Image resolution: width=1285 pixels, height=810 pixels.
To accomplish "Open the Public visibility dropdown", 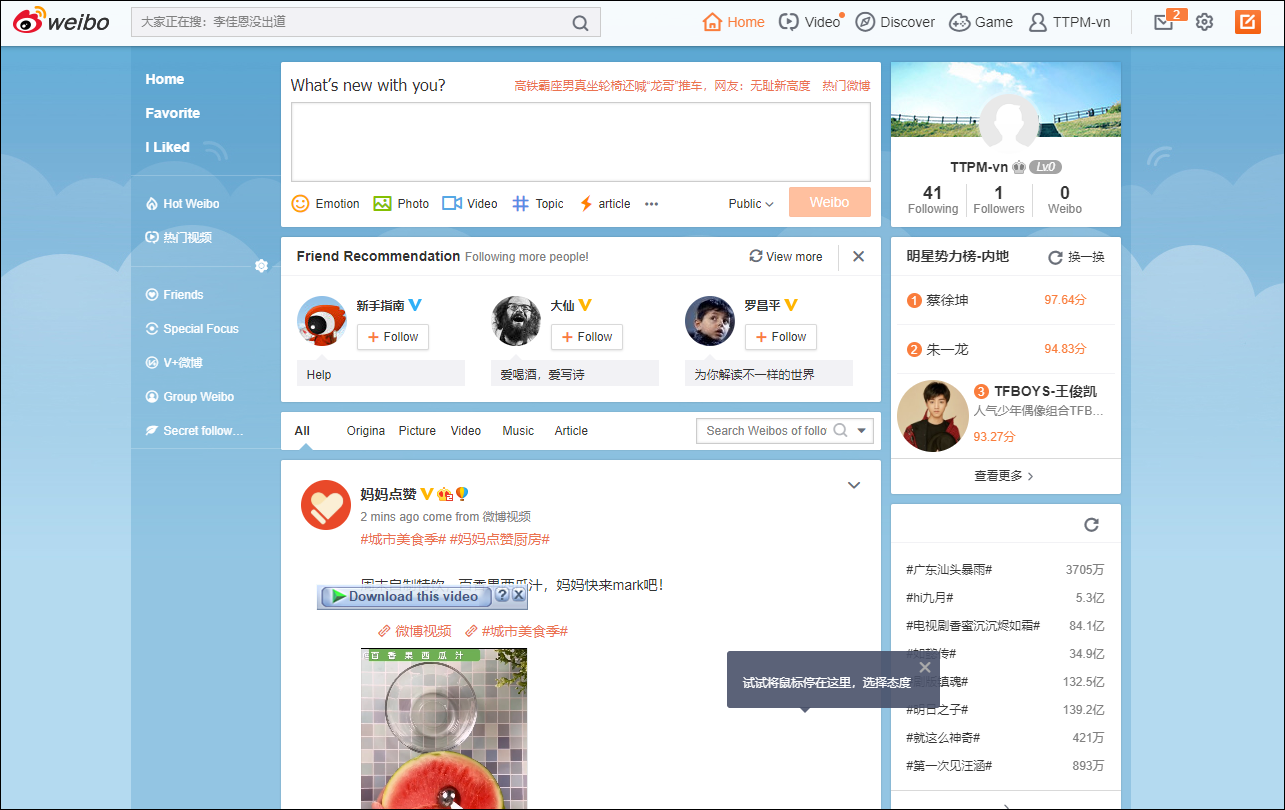I will pyautogui.click(x=749, y=203).
